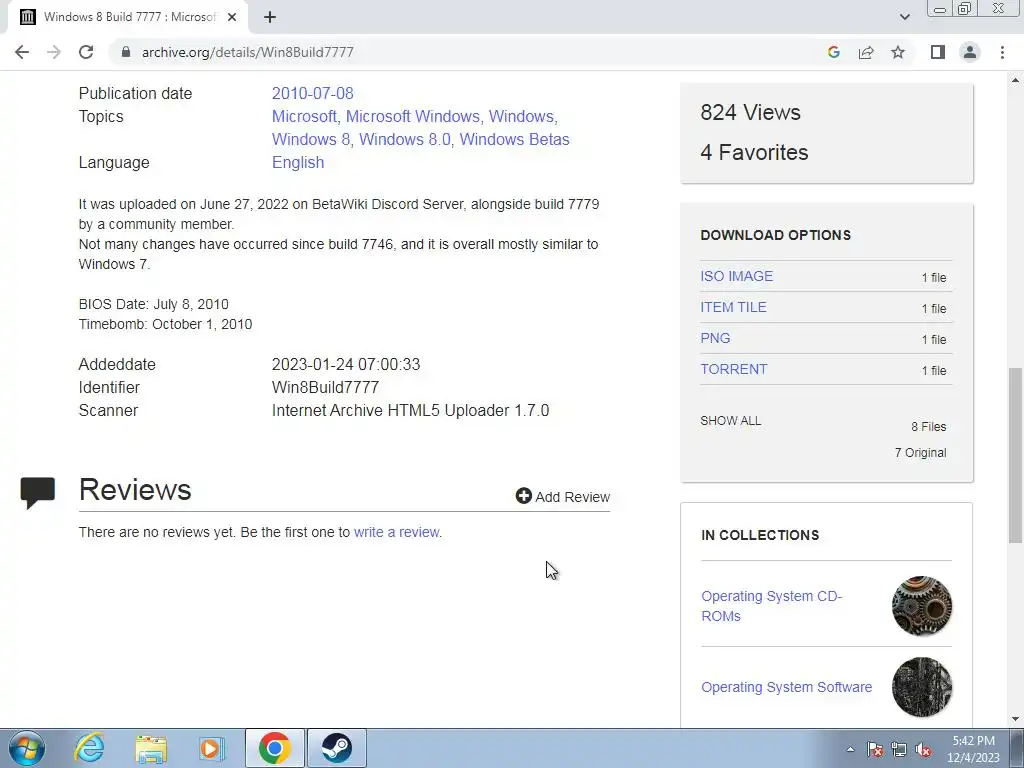
Task: Open a new browser tab
Action: click(270, 18)
